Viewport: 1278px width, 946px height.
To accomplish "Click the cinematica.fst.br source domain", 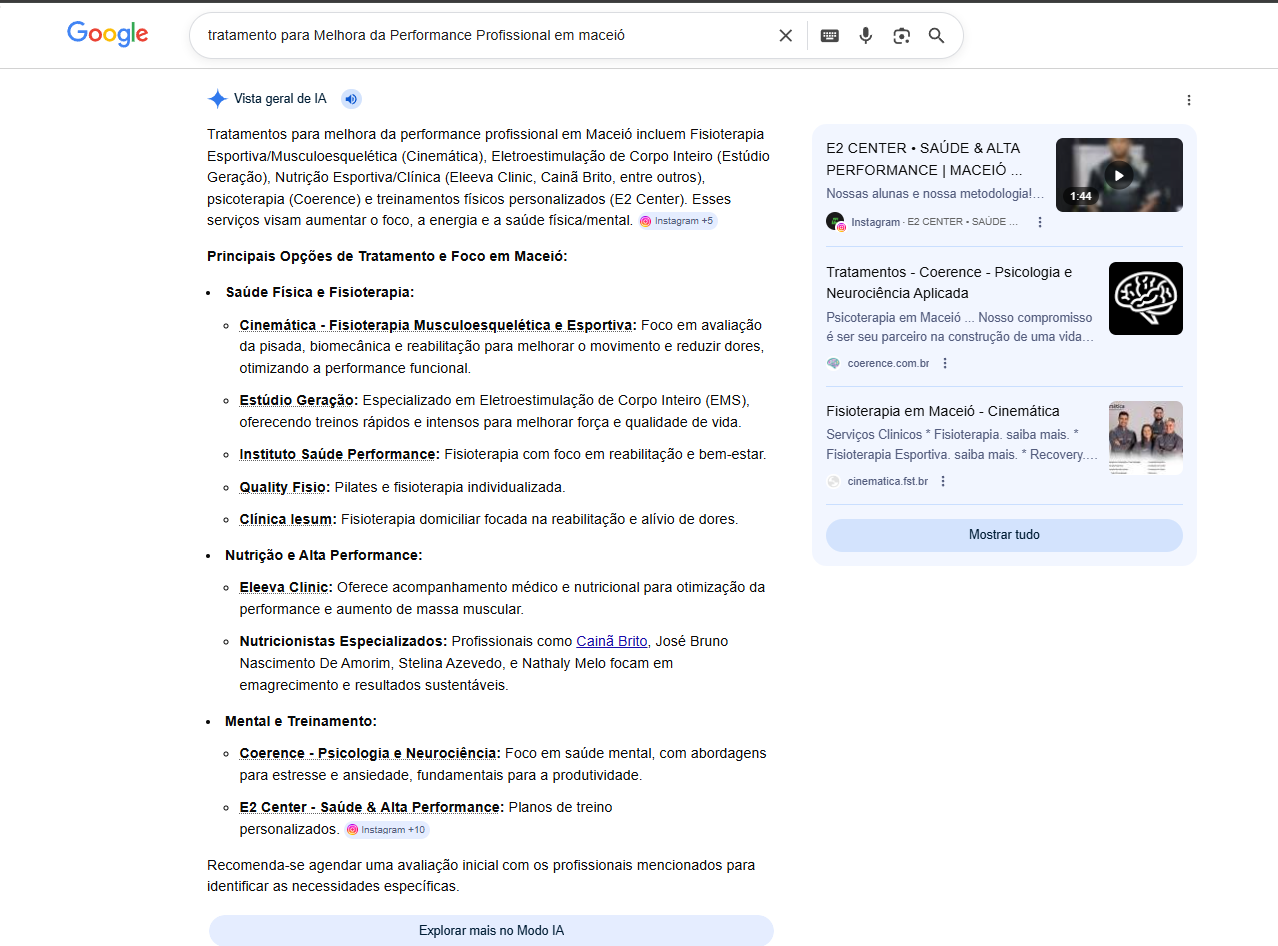I will click(x=887, y=482).
